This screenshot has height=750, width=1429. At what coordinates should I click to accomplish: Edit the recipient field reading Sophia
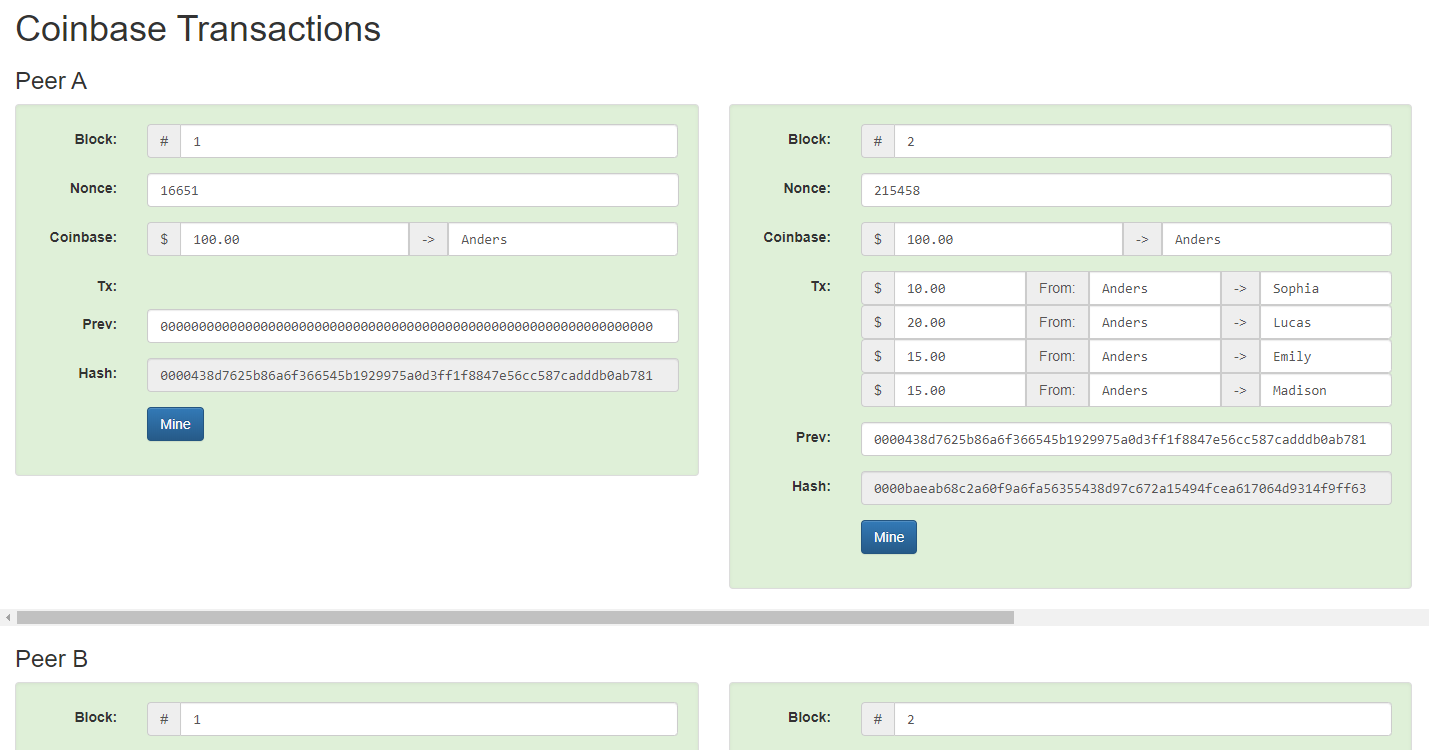coord(1326,288)
